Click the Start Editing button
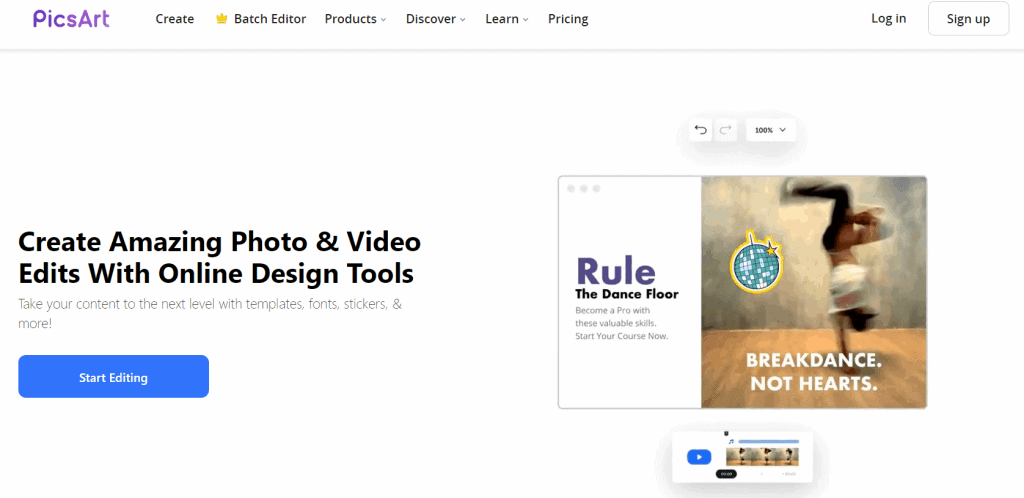The width and height of the screenshot is (1024, 498). 113,377
